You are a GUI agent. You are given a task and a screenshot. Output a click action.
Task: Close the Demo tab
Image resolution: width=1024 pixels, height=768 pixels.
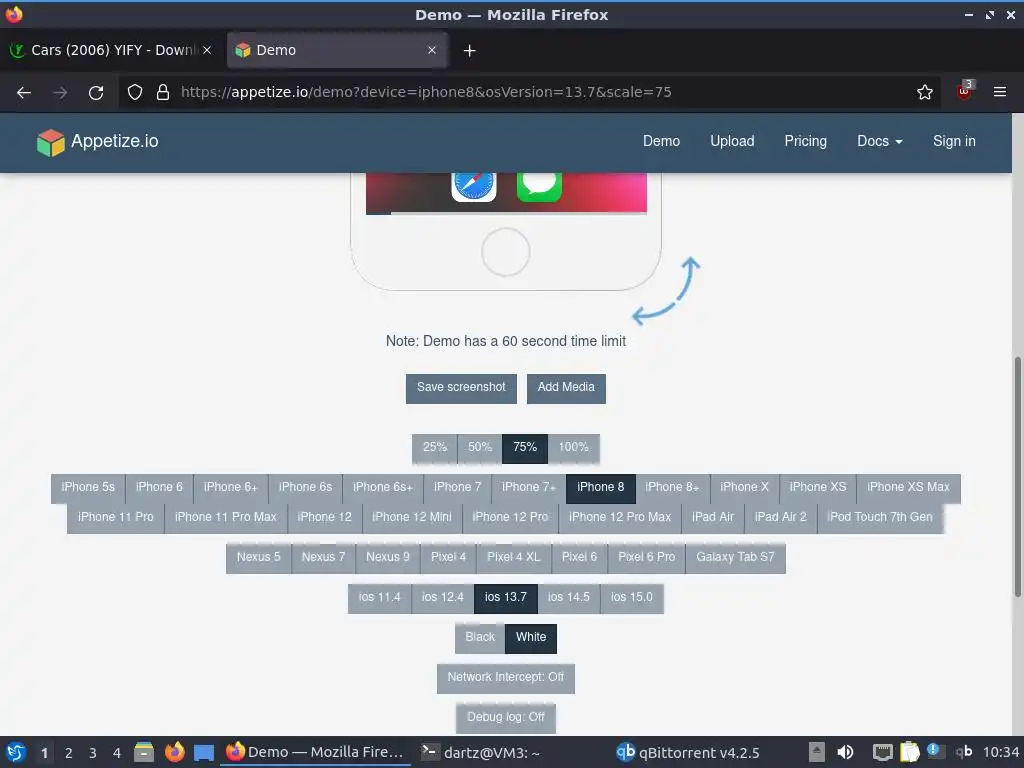432,50
